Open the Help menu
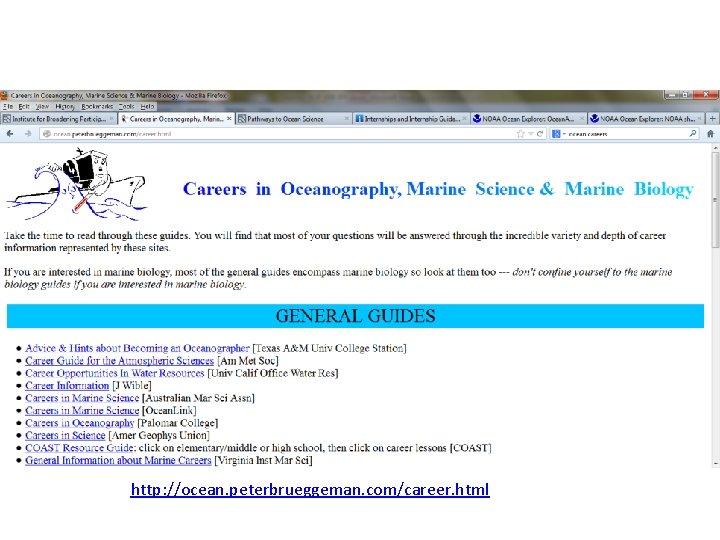Viewport: 720px width, 540px height. [147, 107]
